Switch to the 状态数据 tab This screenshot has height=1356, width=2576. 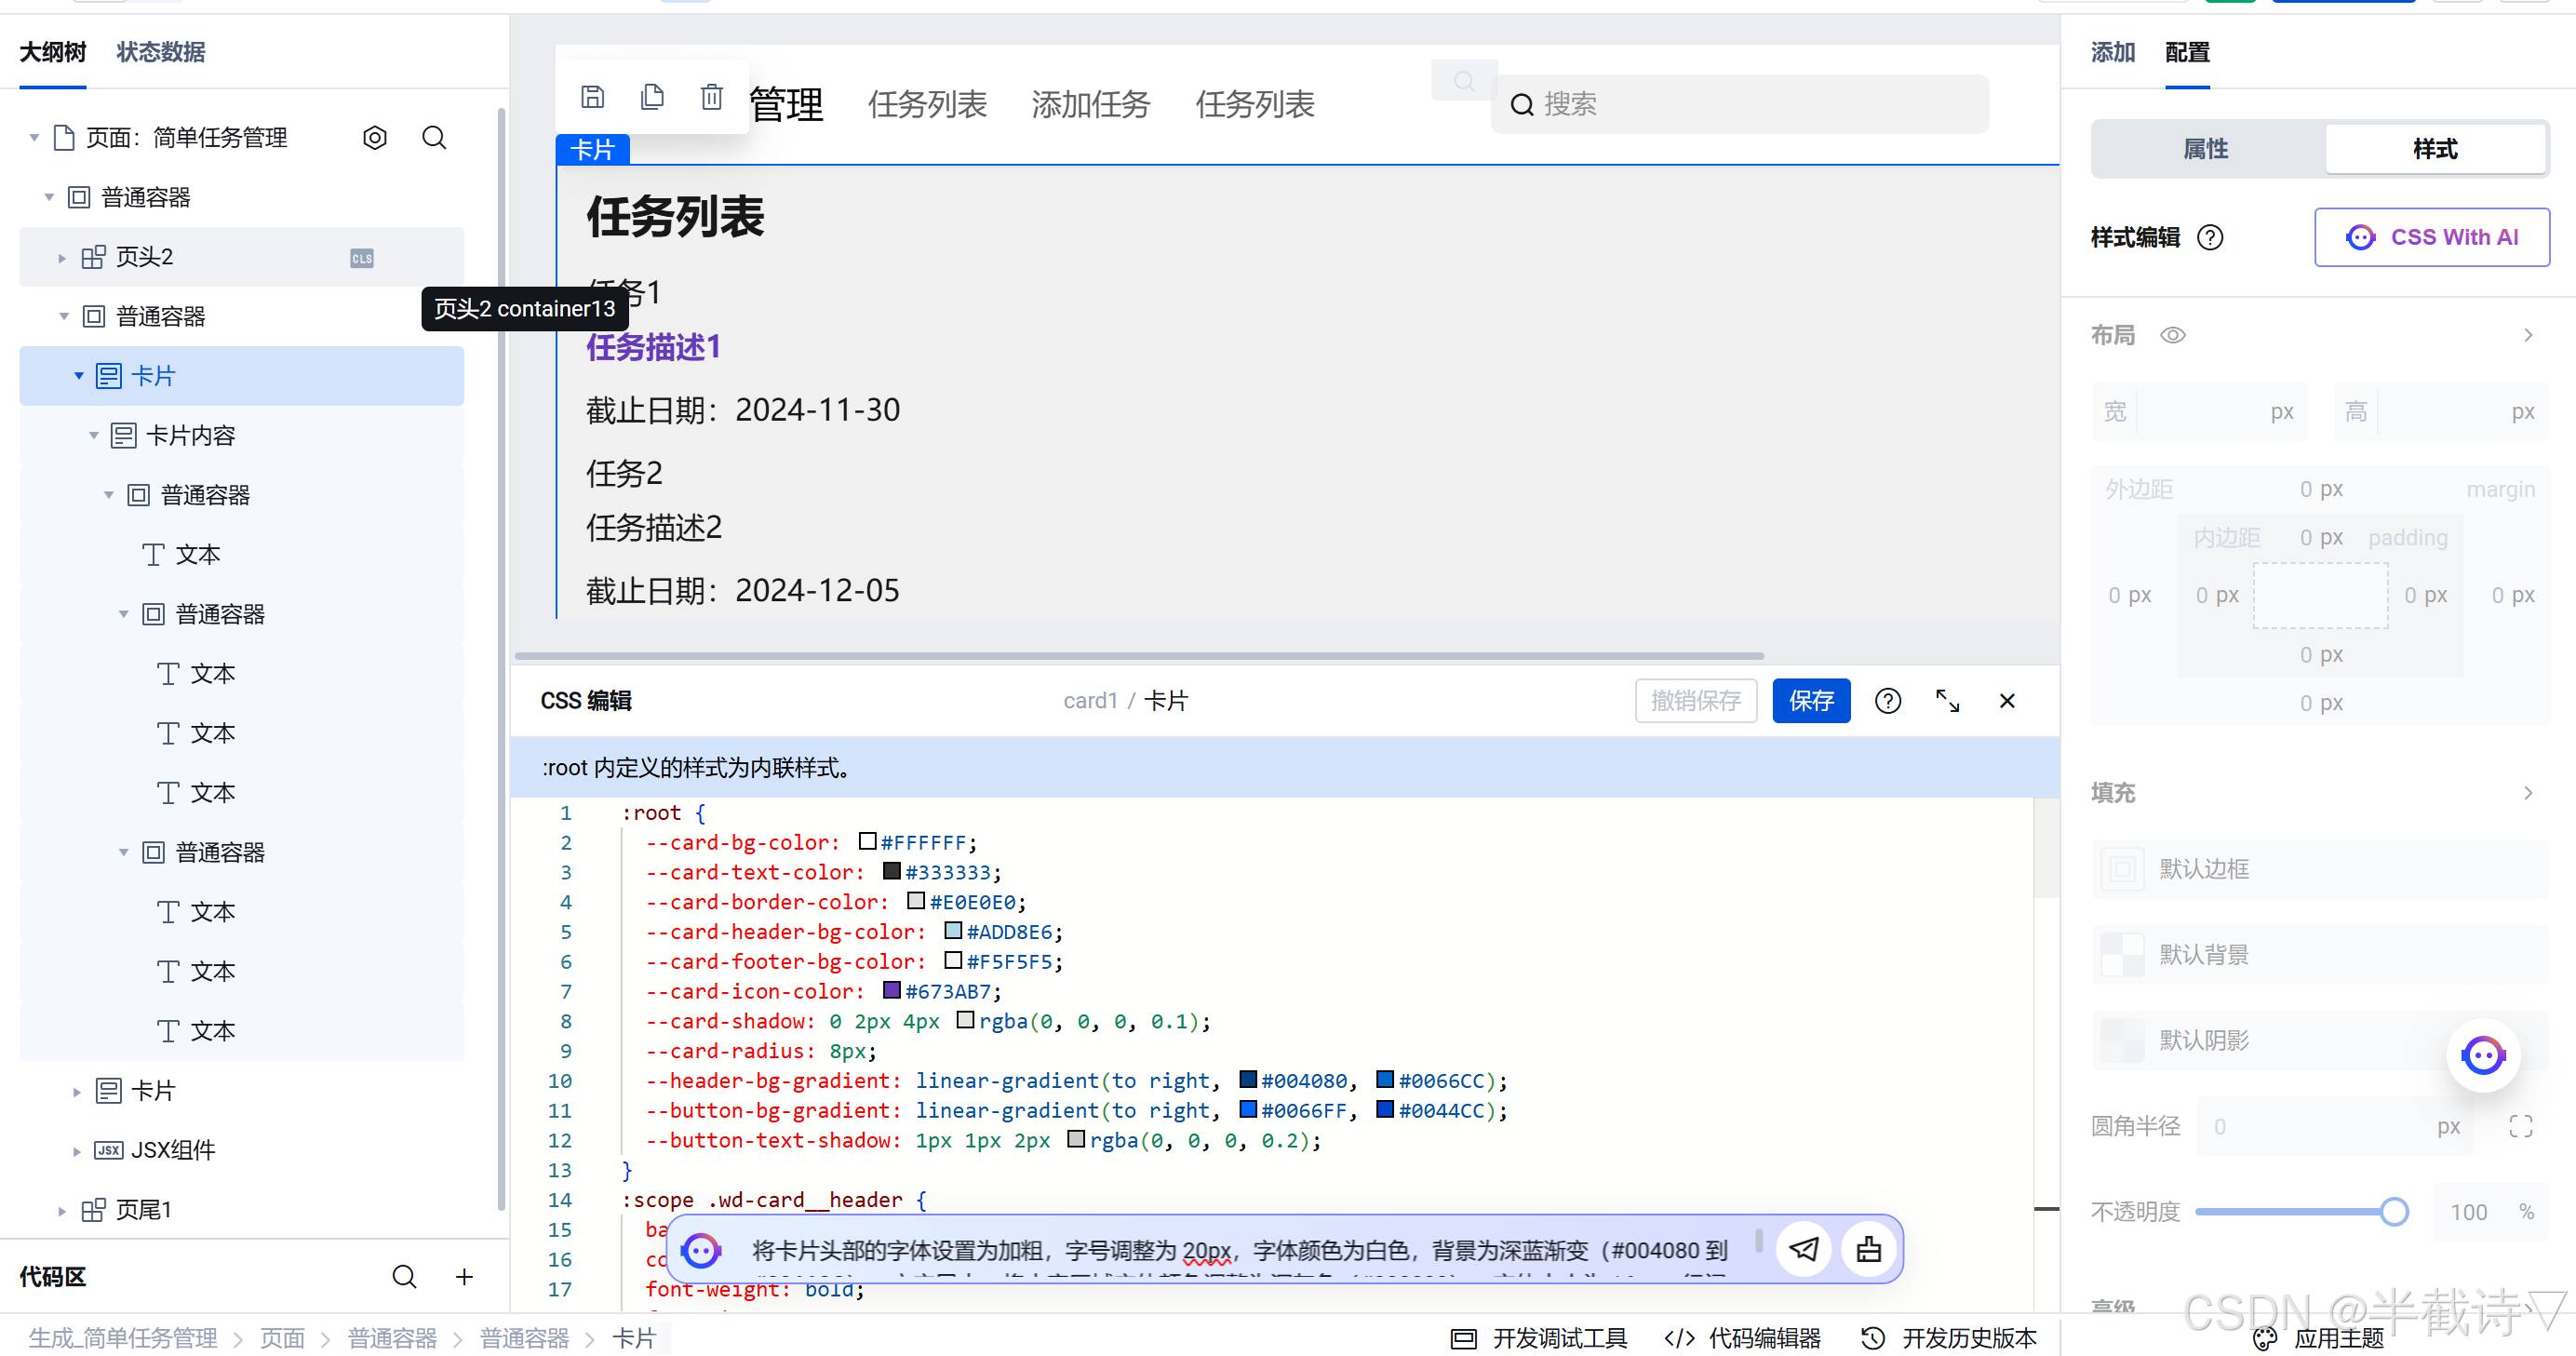tap(160, 52)
